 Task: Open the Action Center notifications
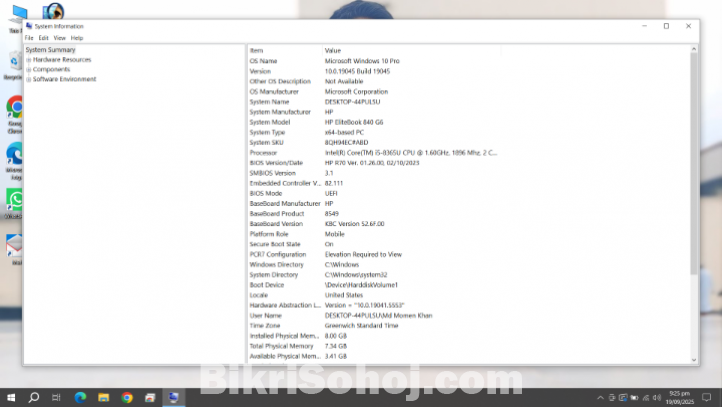(x=706, y=397)
